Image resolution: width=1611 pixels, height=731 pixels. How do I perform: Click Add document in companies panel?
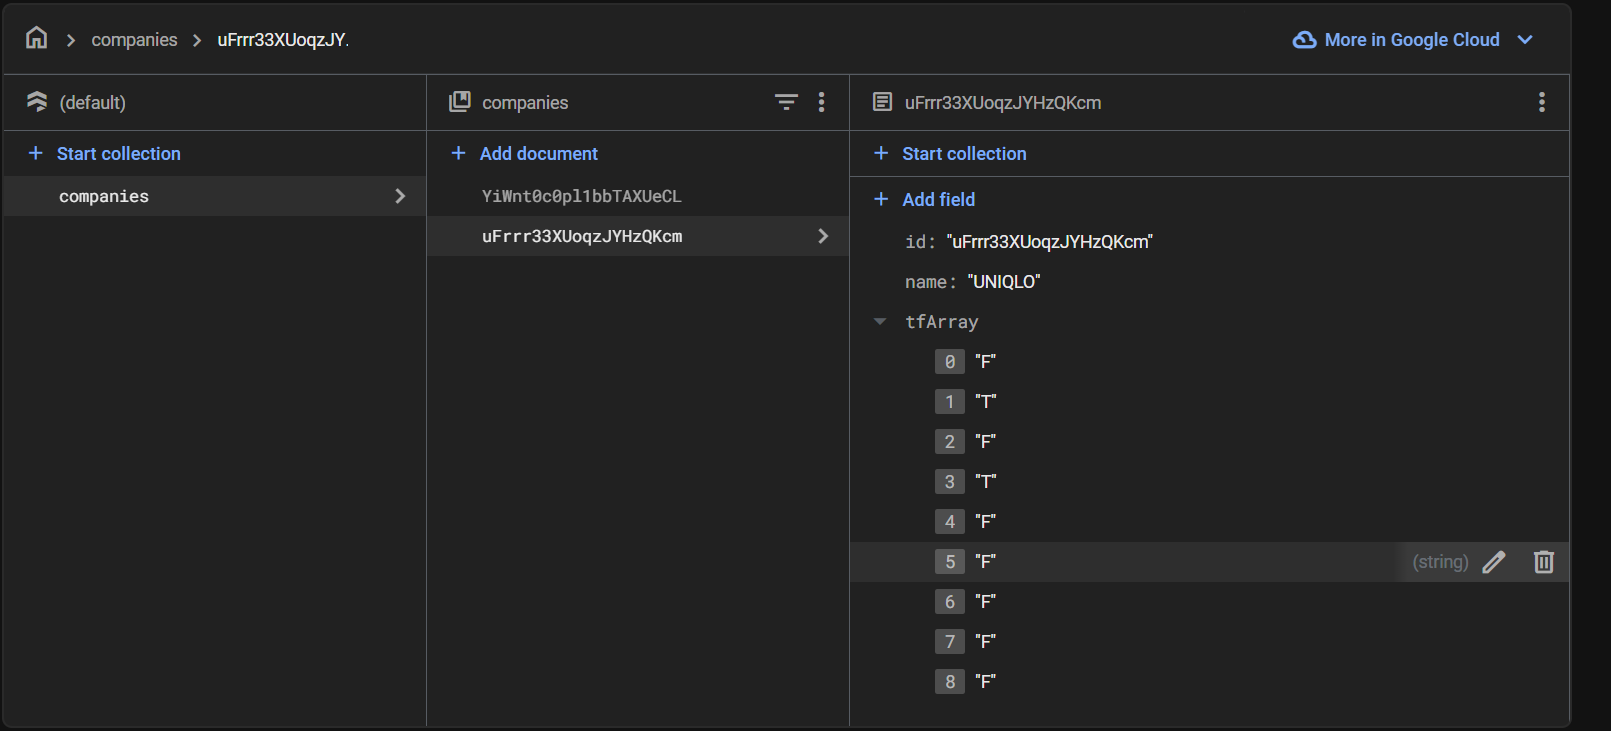click(538, 153)
